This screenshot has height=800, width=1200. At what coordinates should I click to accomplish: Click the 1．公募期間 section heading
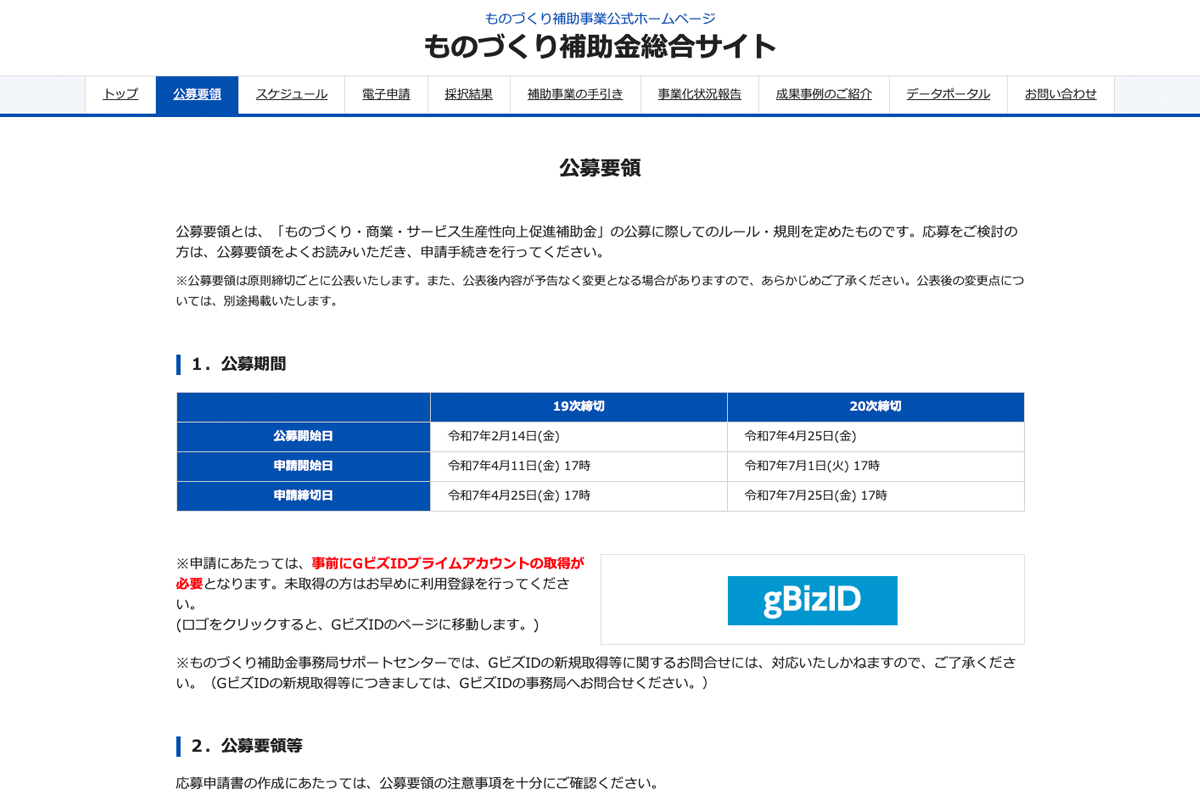238,364
